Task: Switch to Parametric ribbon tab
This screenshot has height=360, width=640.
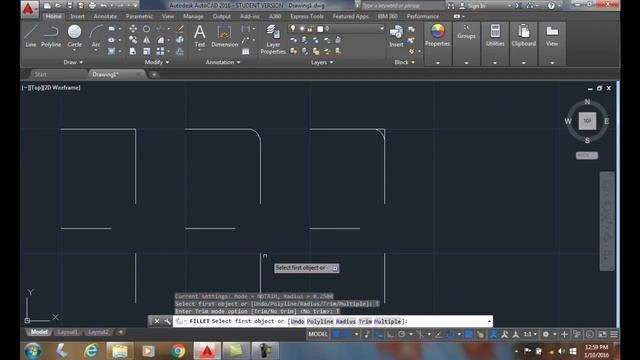Action: point(139,16)
